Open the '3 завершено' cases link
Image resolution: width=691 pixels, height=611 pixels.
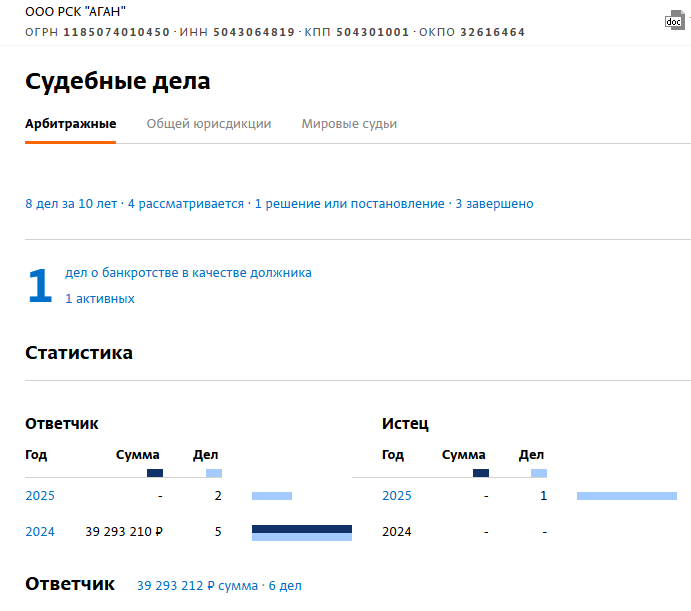(x=494, y=204)
